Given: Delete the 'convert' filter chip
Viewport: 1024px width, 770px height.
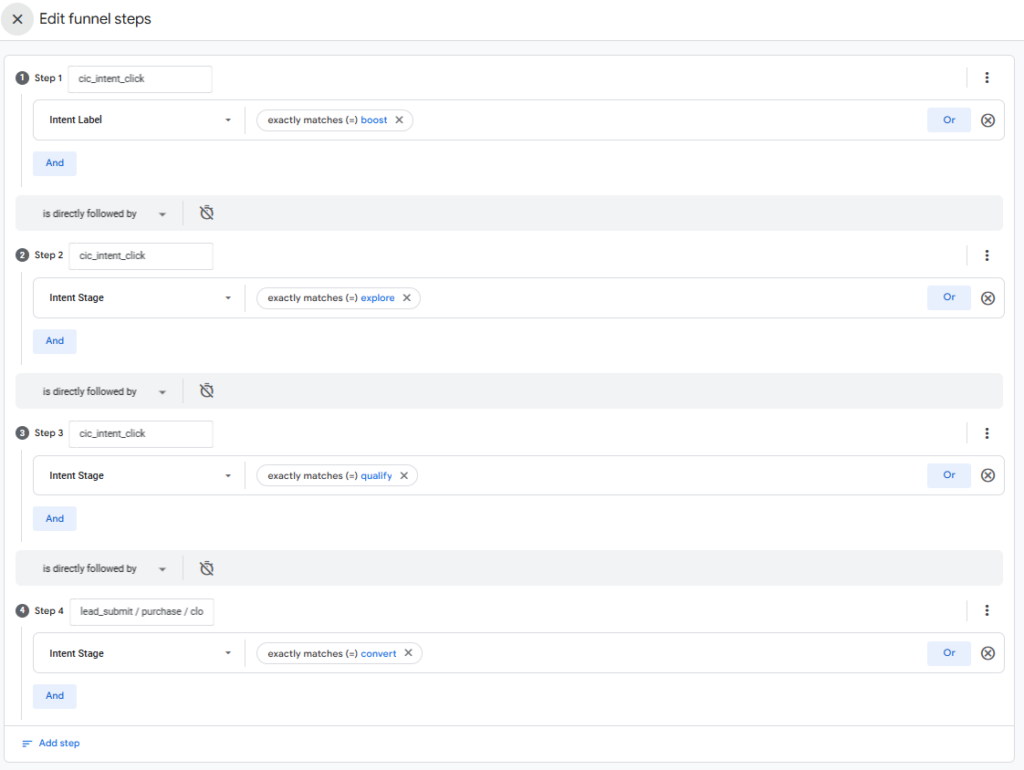Looking at the screenshot, I should pyautogui.click(x=409, y=653).
